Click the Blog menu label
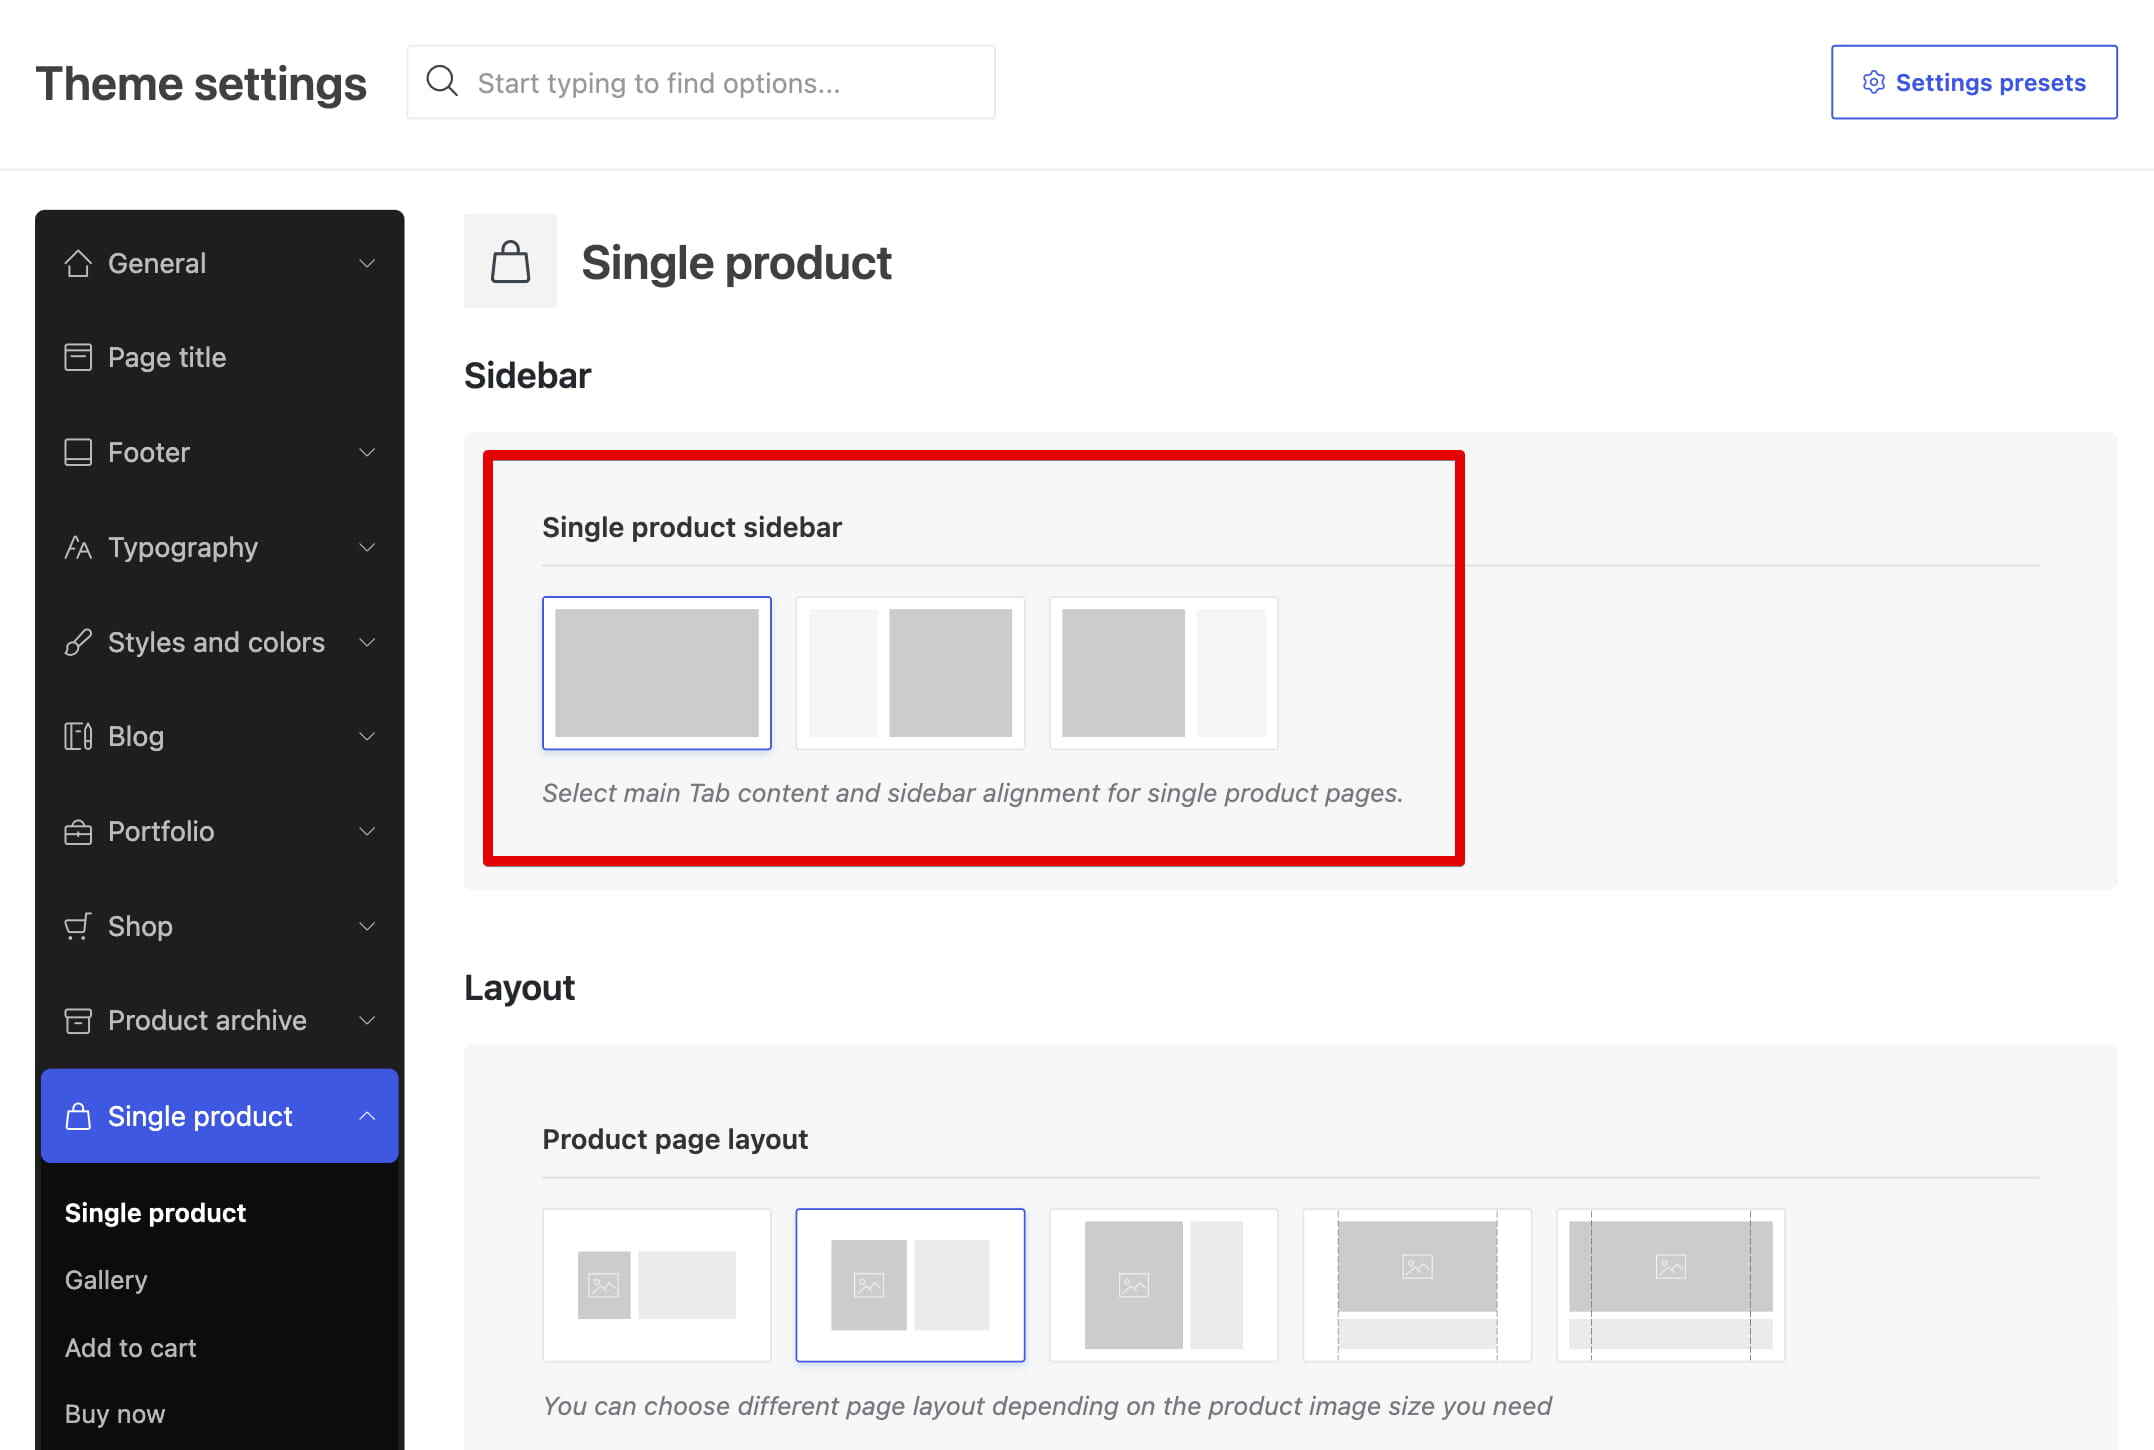Screen dimensions: 2154x1450 (x=136, y=736)
